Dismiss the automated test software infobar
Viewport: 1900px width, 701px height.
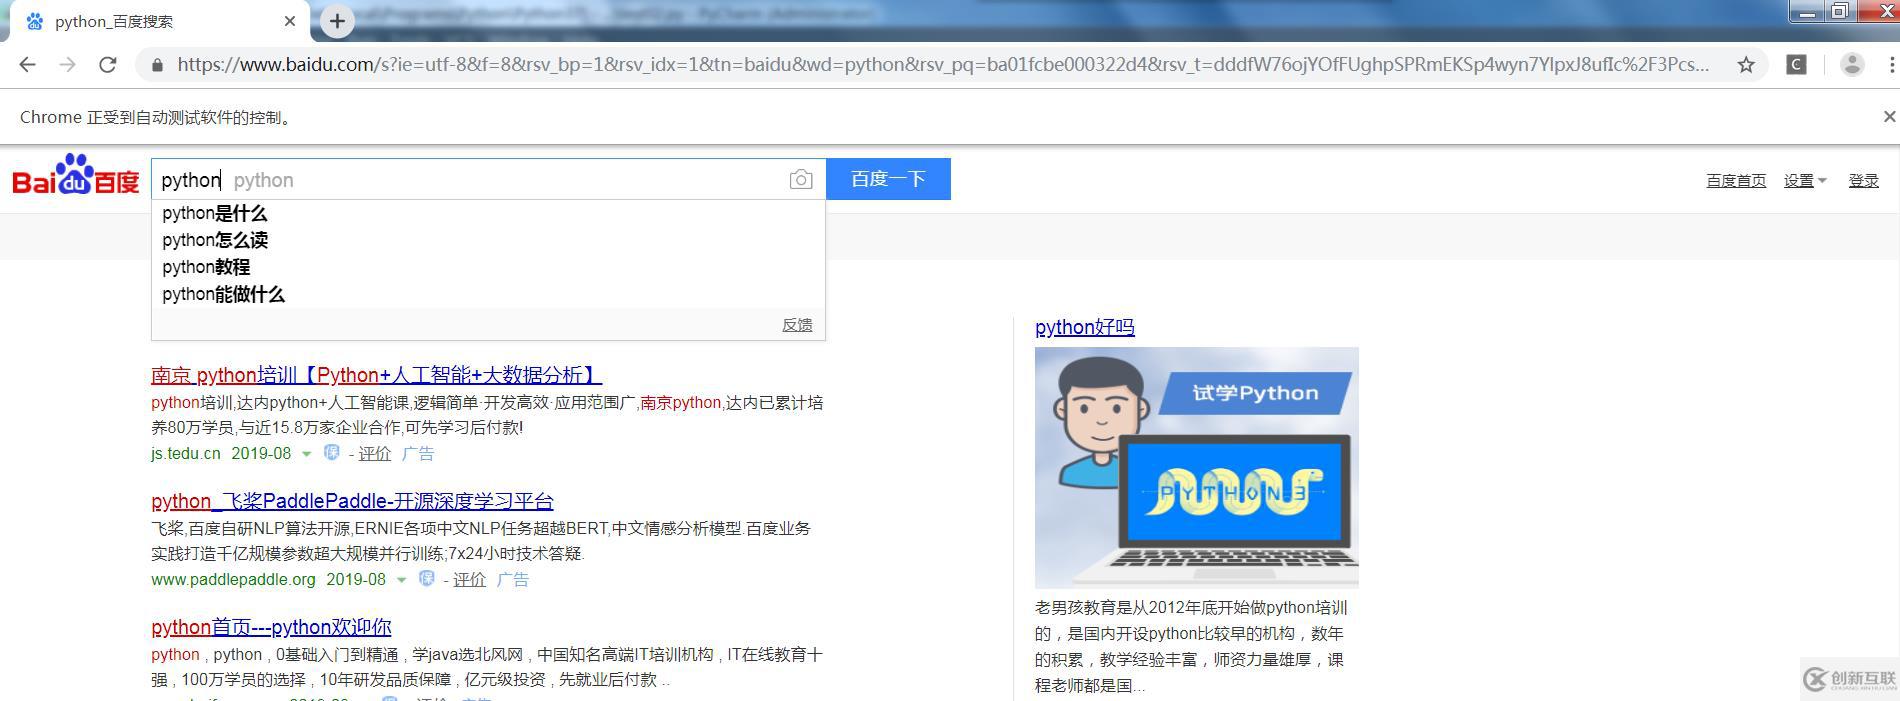1889,117
